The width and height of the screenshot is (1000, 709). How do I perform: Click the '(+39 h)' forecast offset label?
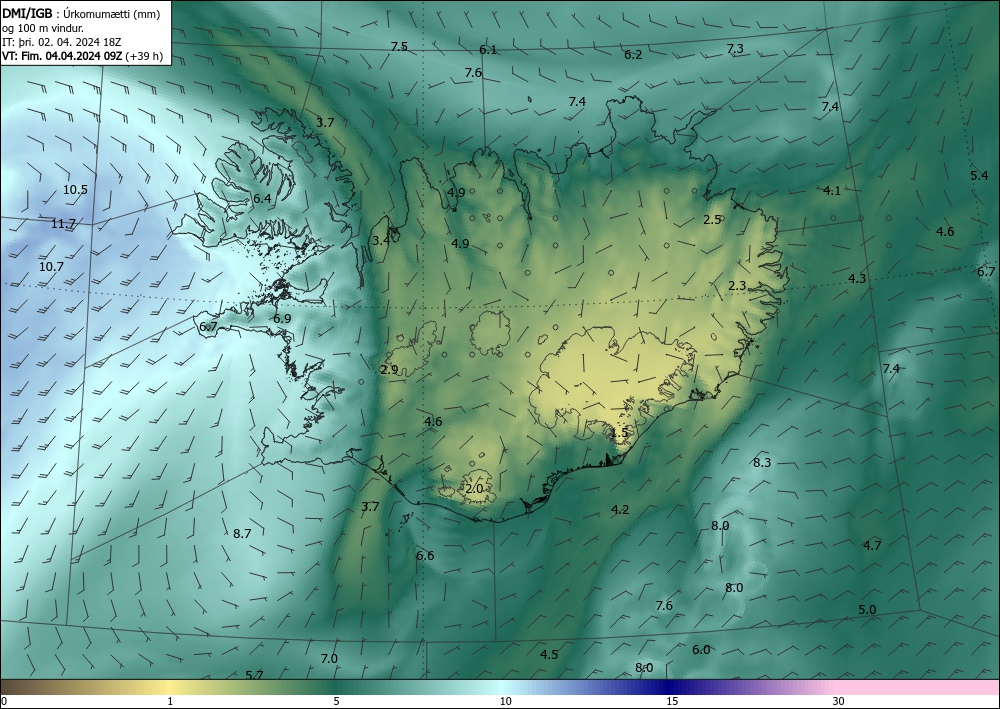[144, 56]
